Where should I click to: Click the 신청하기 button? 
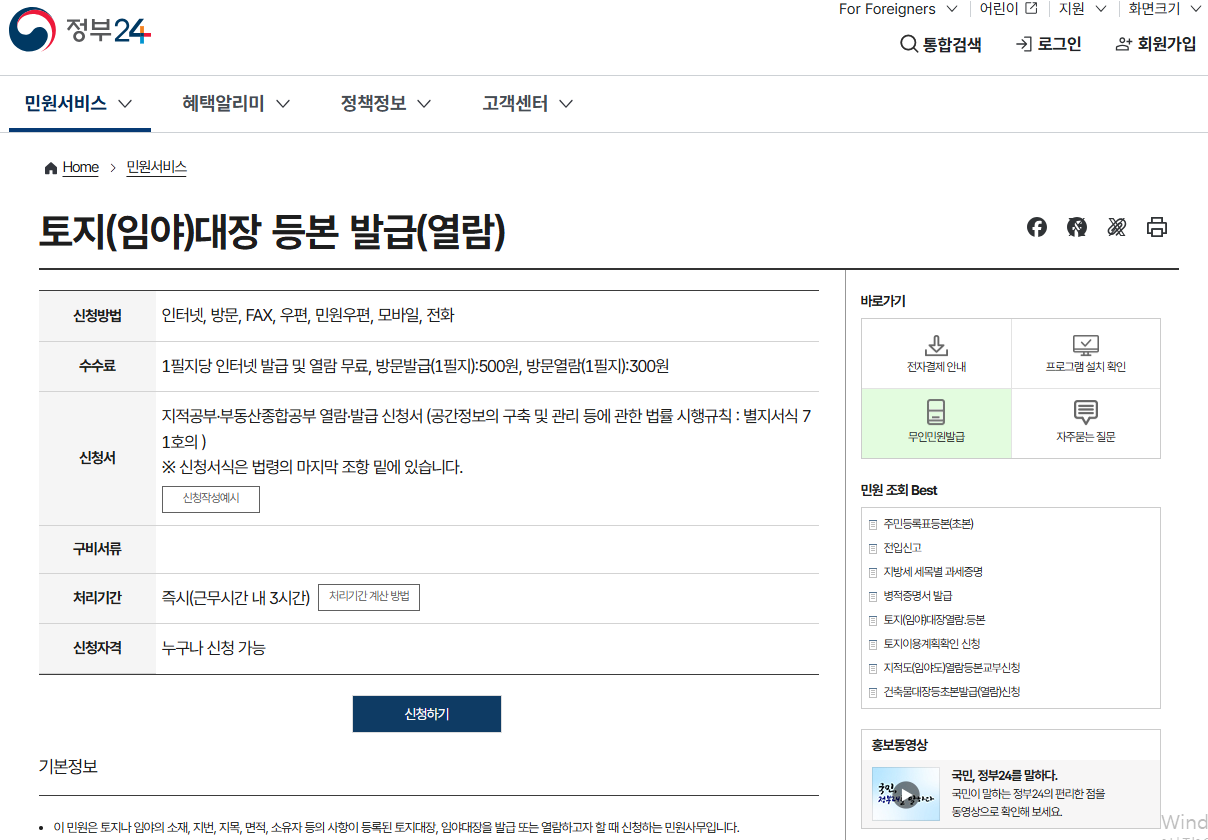pyautogui.click(x=426, y=713)
